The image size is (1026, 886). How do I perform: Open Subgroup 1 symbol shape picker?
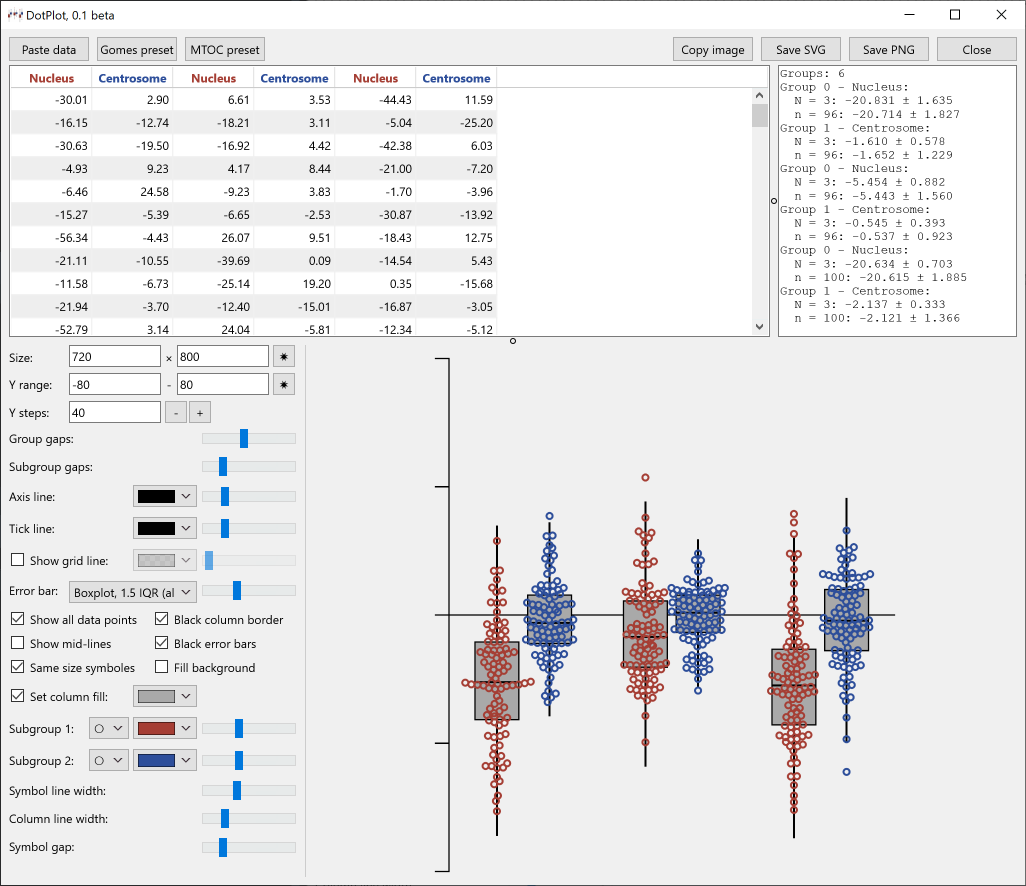tap(109, 729)
